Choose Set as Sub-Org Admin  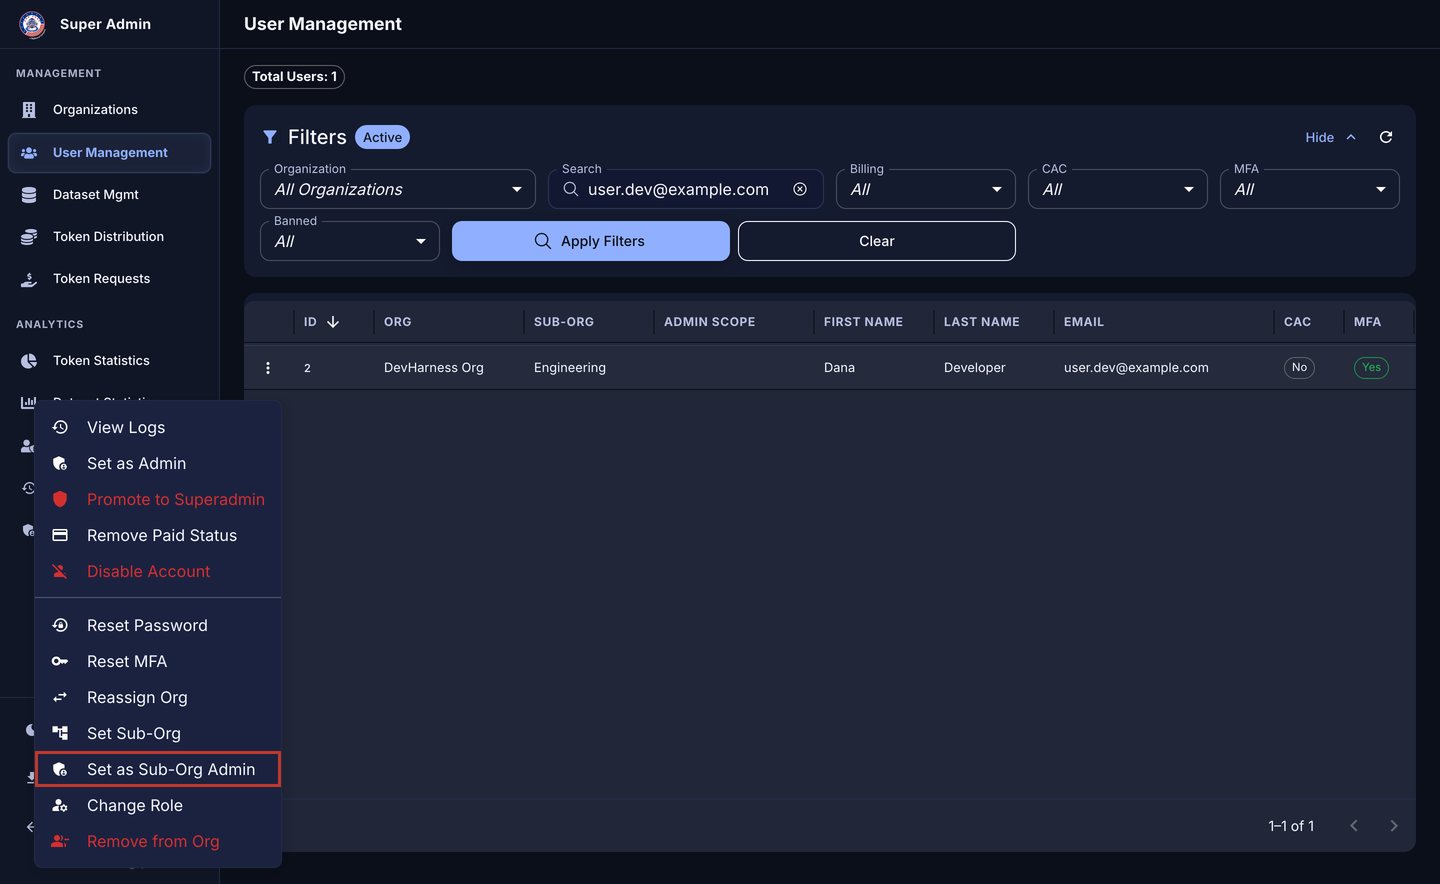158,769
